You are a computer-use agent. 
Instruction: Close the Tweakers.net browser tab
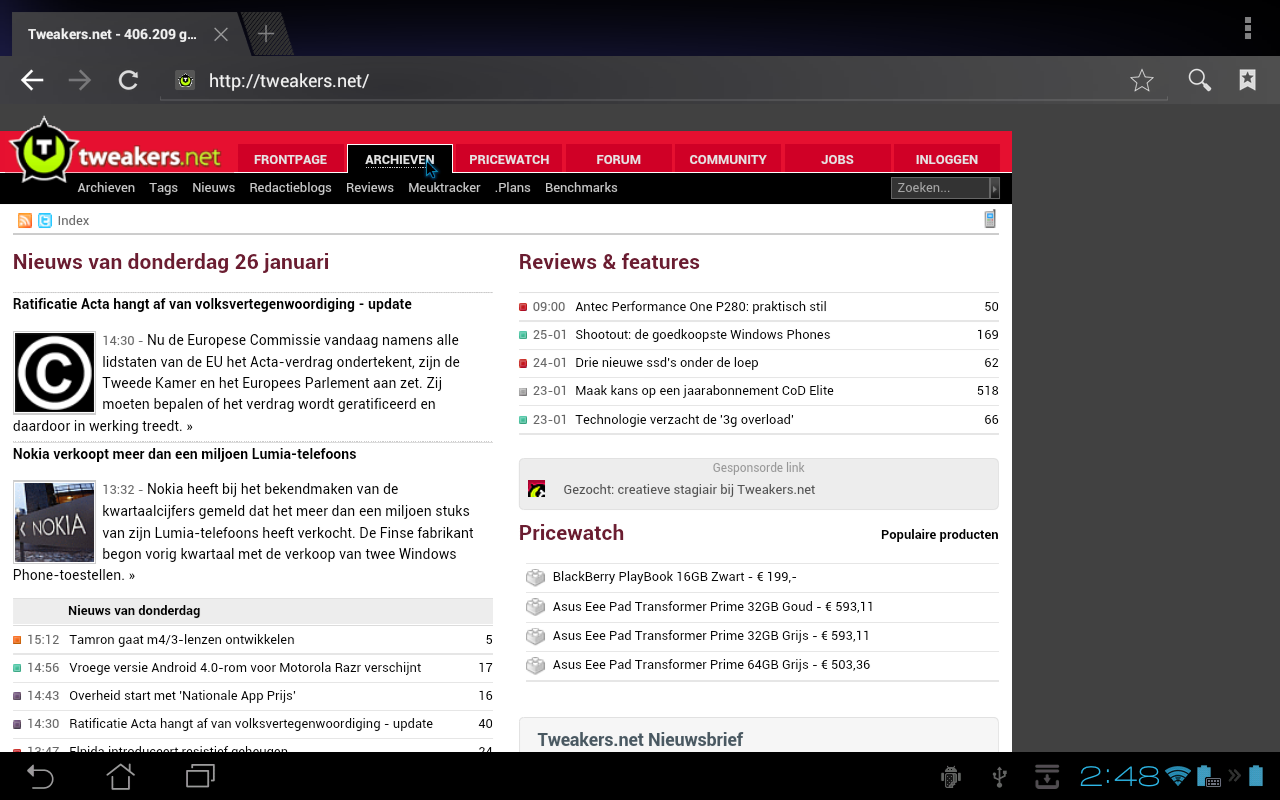[x=221, y=35]
